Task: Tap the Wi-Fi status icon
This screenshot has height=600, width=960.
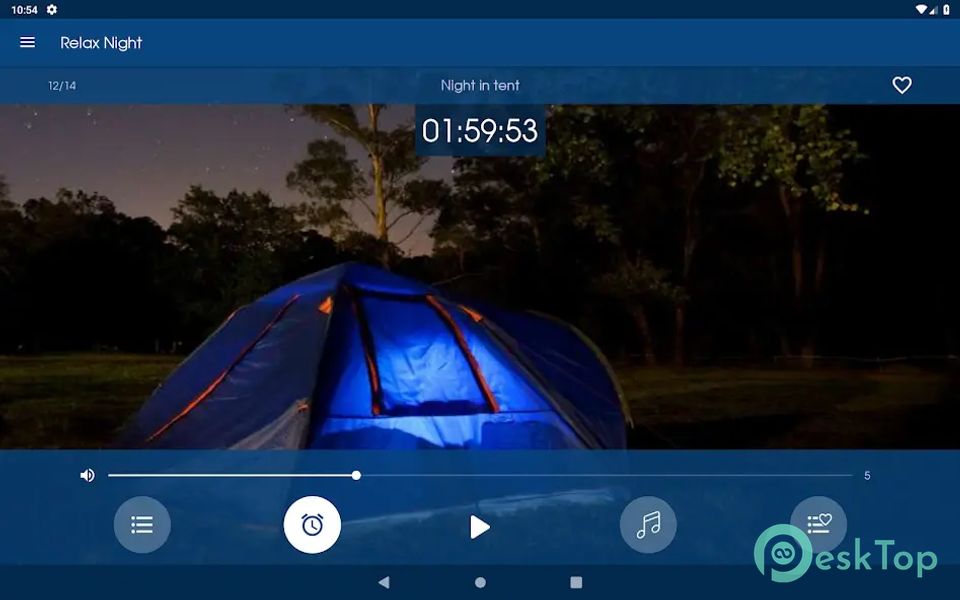Action: [x=921, y=10]
